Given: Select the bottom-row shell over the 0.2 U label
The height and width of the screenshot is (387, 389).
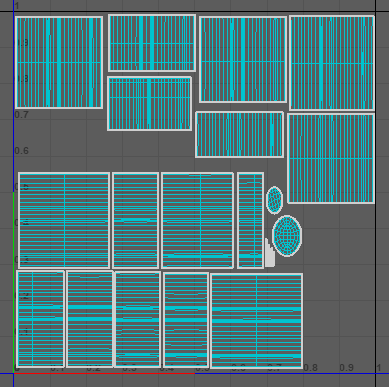Looking at the screenshot, I should click(x=90, y=319).
